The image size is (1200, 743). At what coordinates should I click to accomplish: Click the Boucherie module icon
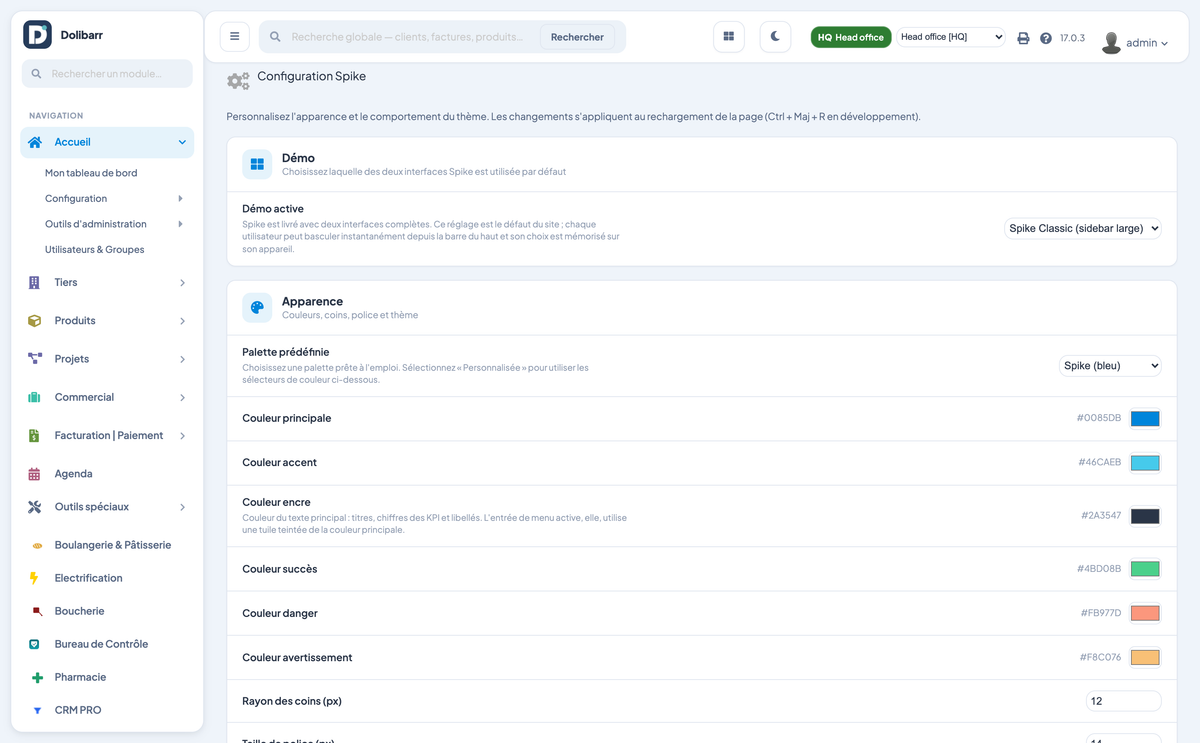coord(37,611)
